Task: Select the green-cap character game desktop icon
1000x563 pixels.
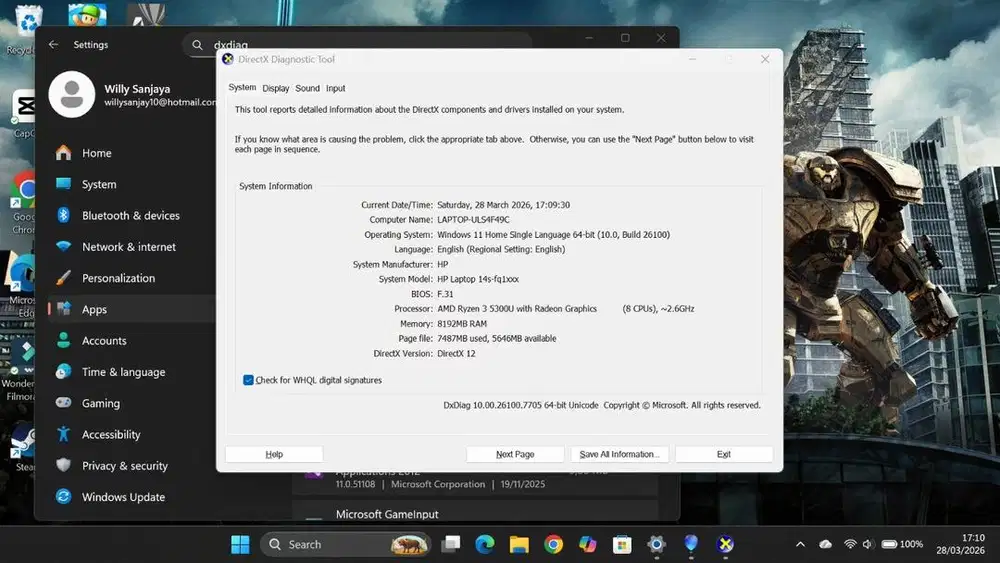Action: point(87,14)
